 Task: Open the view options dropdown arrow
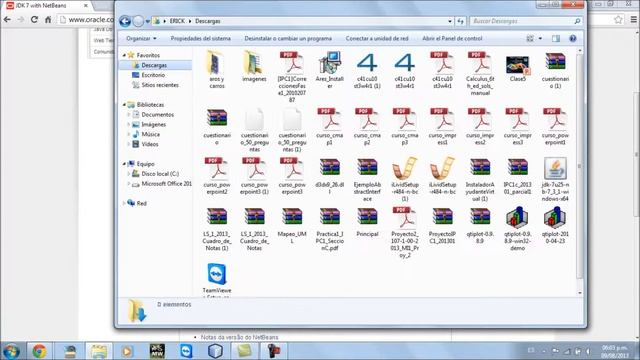point(540,38)
